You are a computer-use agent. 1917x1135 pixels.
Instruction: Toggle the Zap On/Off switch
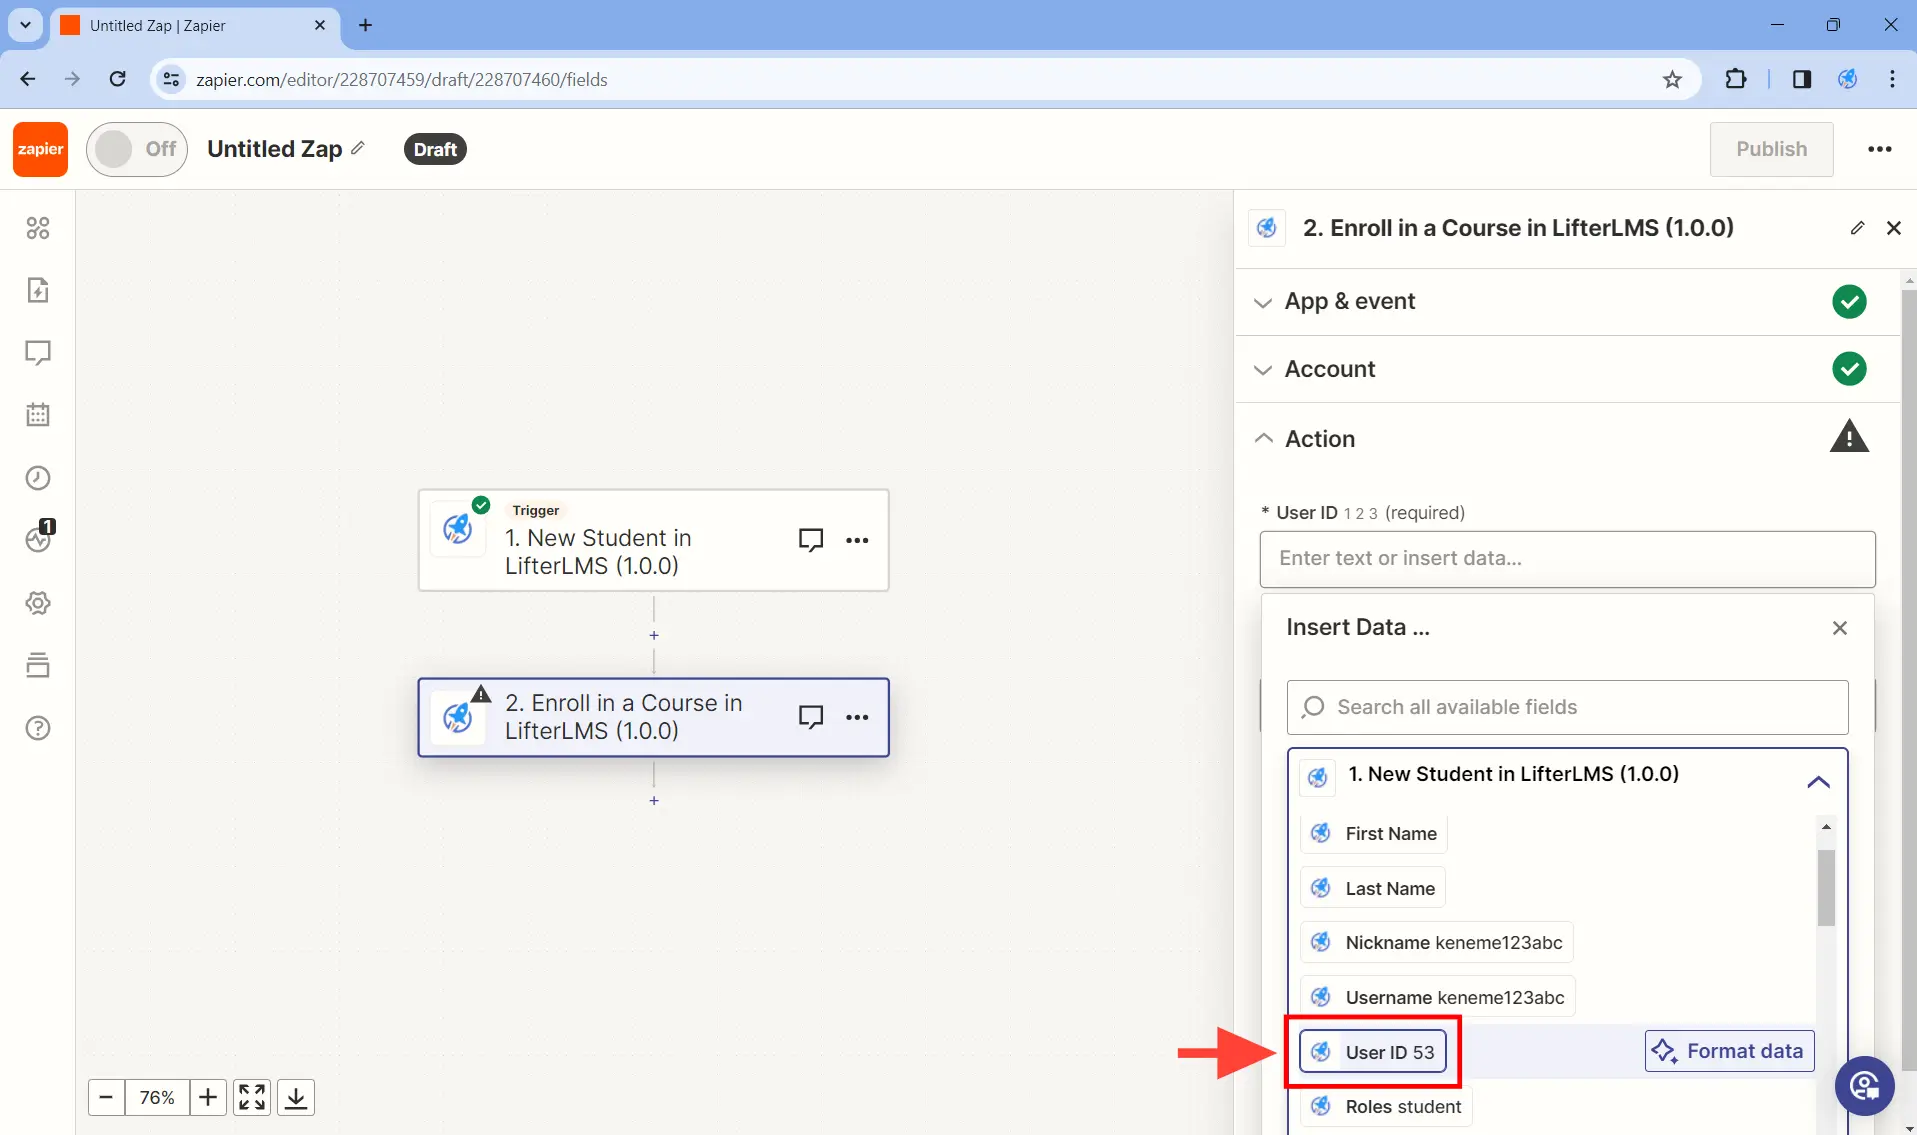[137, 149]
